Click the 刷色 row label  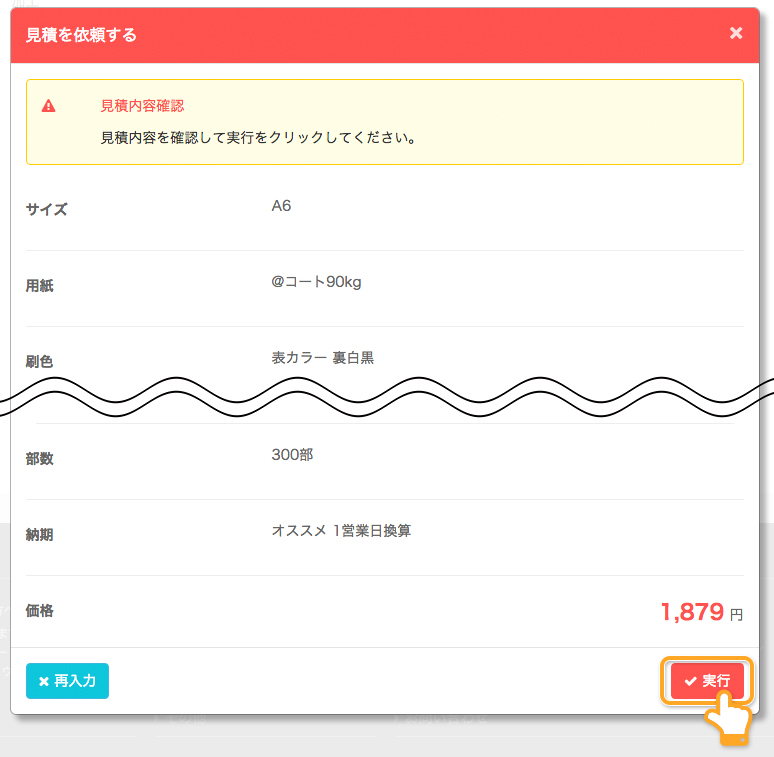(x=39, y=361)
